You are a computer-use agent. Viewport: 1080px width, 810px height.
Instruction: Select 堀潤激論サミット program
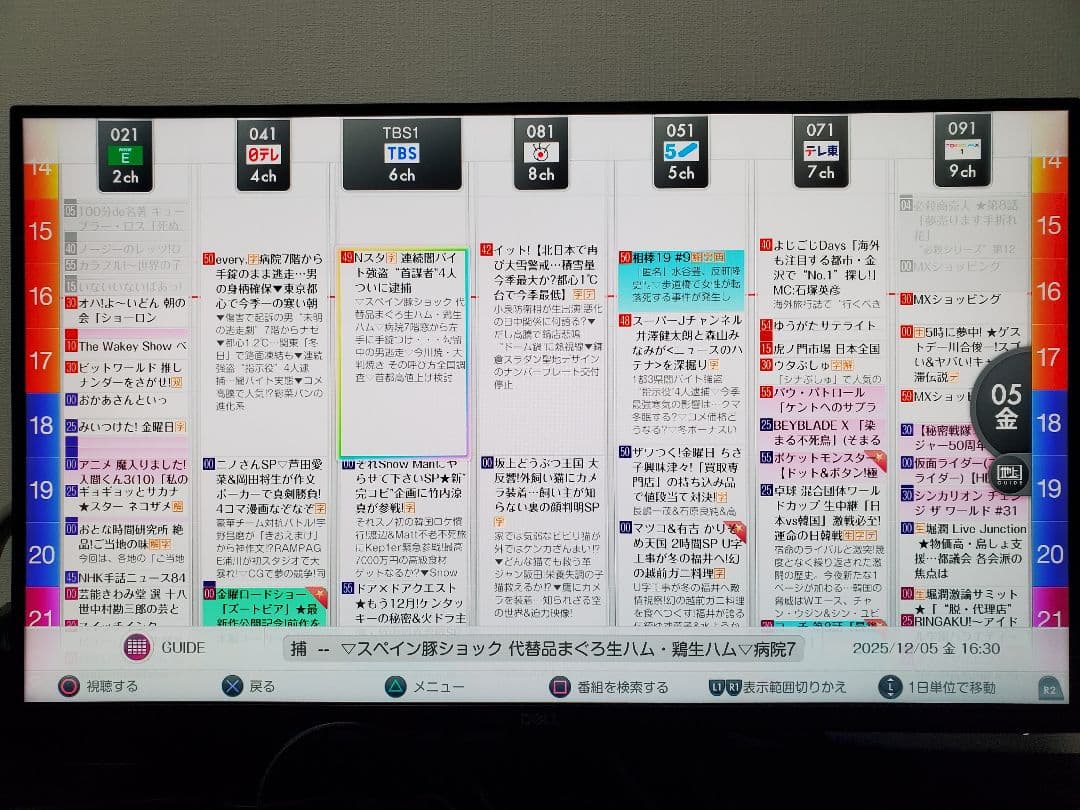[961, 601]
